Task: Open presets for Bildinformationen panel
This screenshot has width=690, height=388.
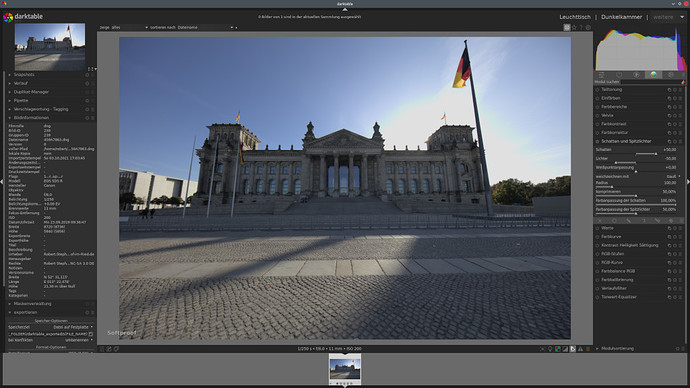Action: pyautogui.click(x=92, y=118)
